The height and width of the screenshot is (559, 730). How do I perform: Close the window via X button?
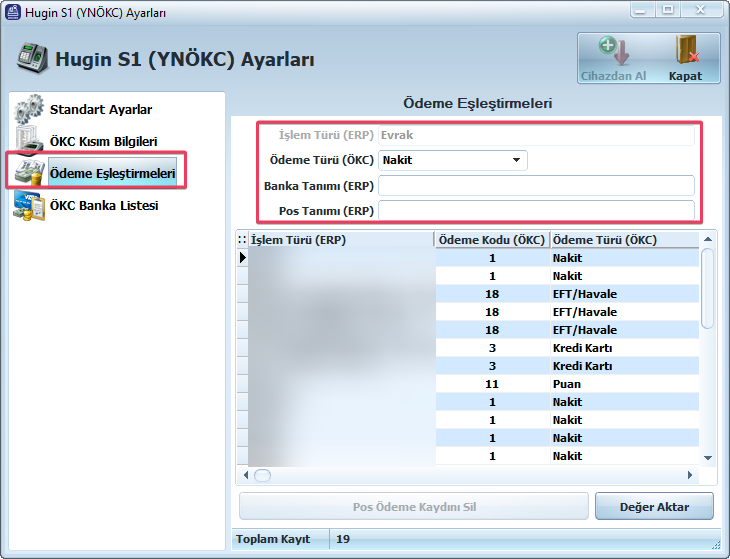tap(700, 10)
